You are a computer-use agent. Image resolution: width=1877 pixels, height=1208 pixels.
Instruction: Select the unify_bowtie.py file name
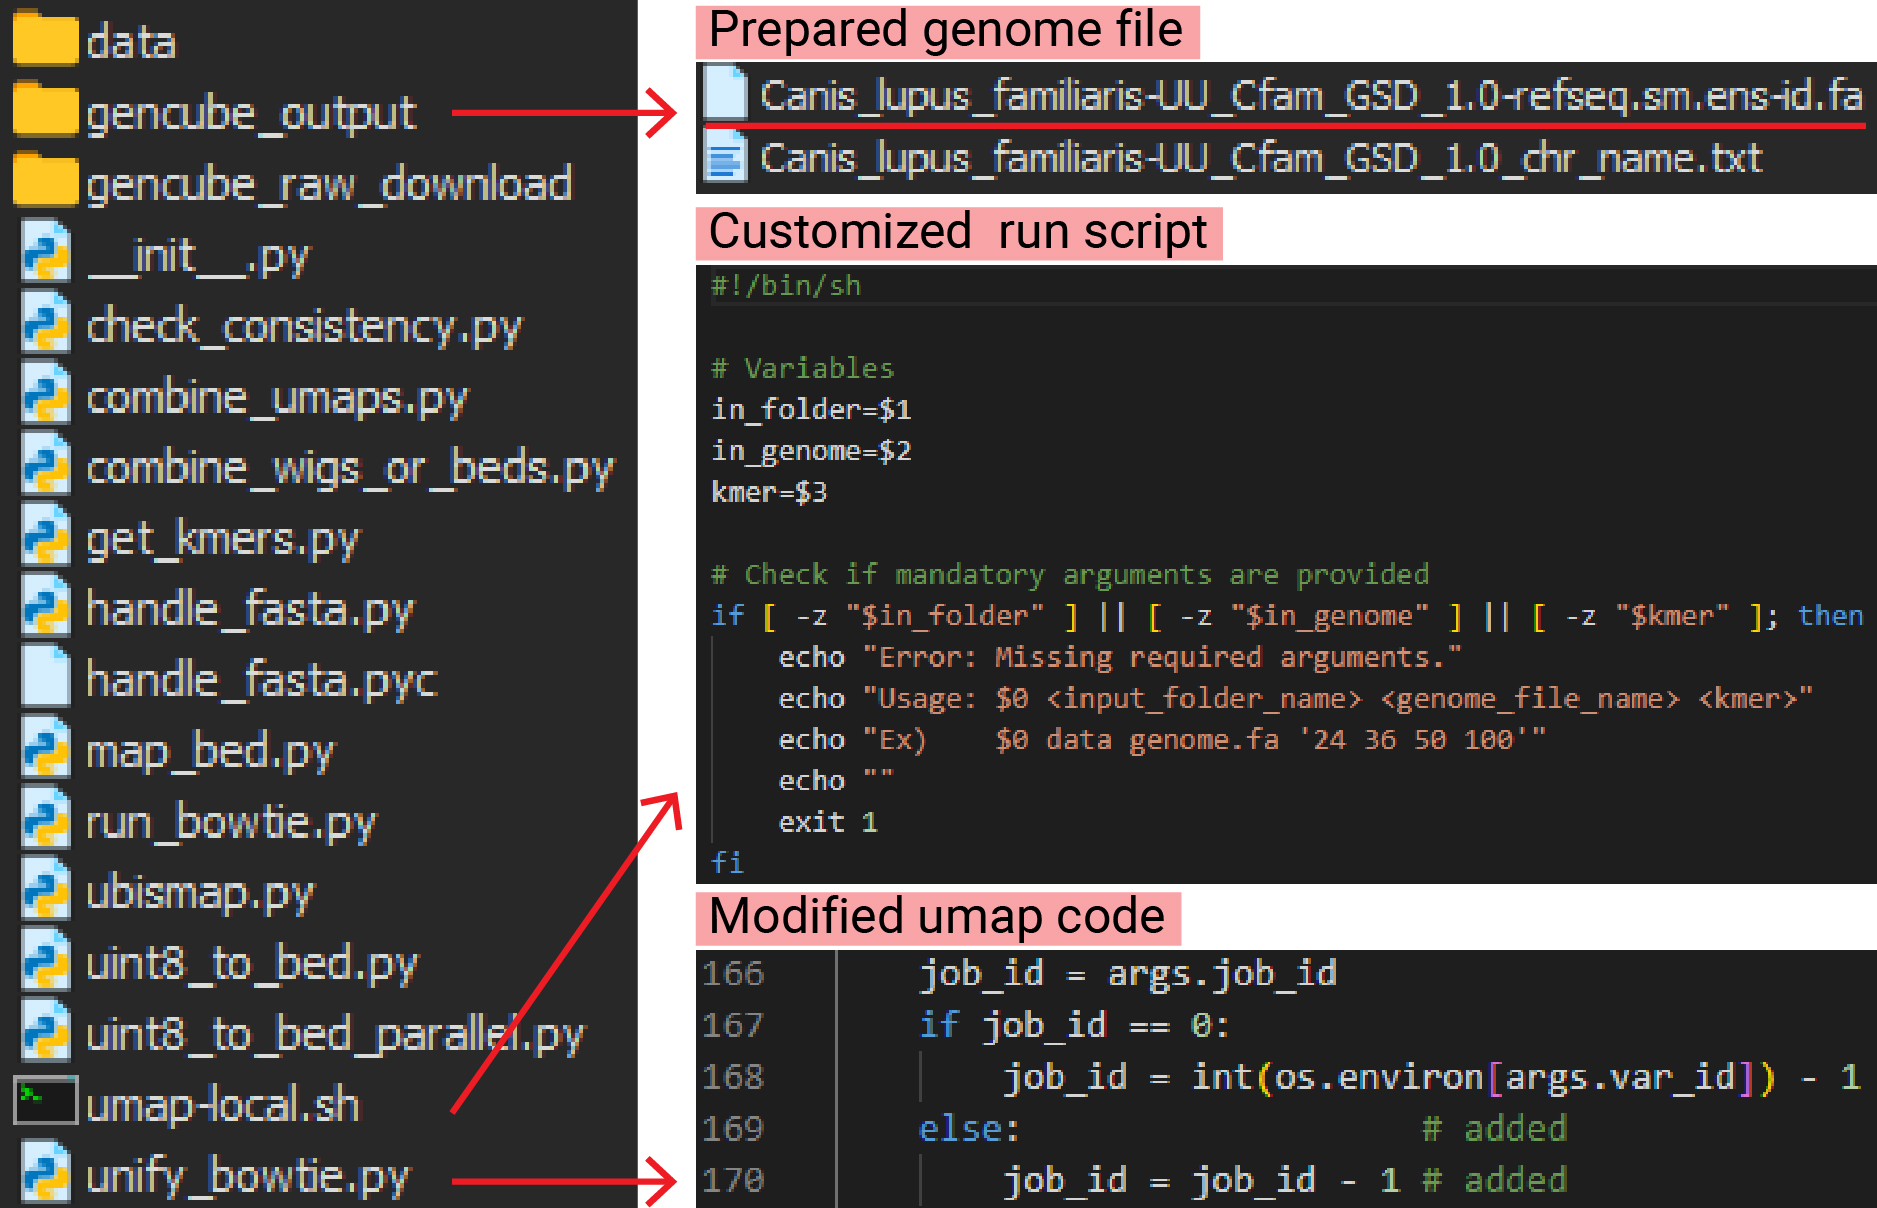(x=248, y=1179)
